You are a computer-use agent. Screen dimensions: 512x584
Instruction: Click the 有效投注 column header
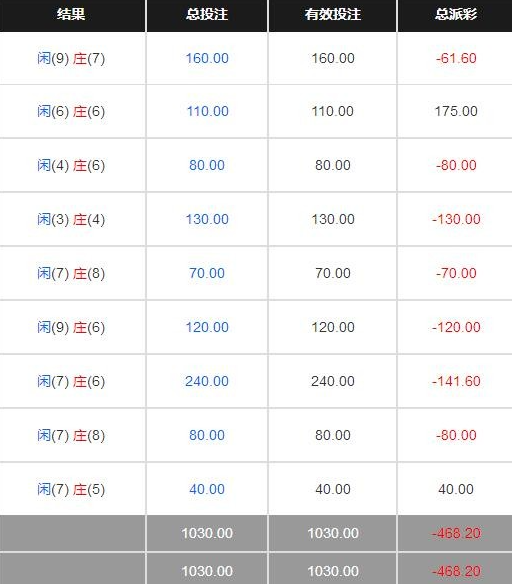[333, 15]
